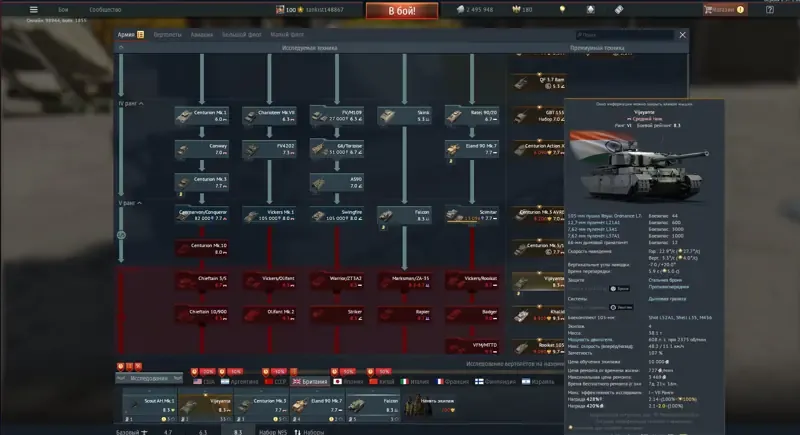Click the silver lions balance 2 495 948
Screen dimensions: 800x435
tap(475, 10)
